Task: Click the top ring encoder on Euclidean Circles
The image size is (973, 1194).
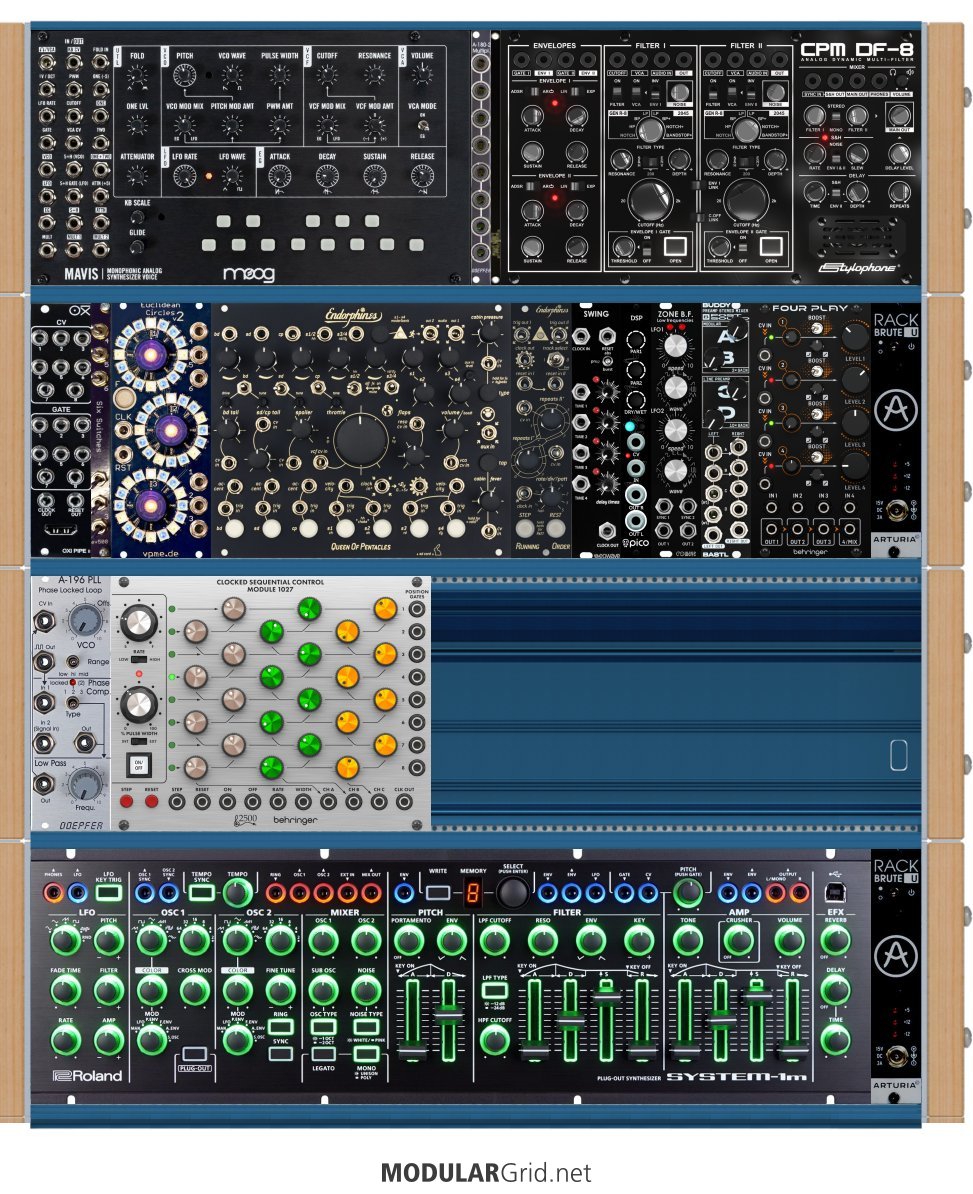Action: tap(150, 353)
